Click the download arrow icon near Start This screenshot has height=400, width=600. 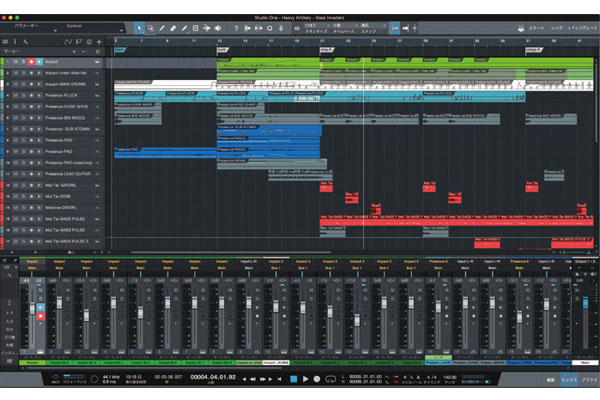(521, 28)
